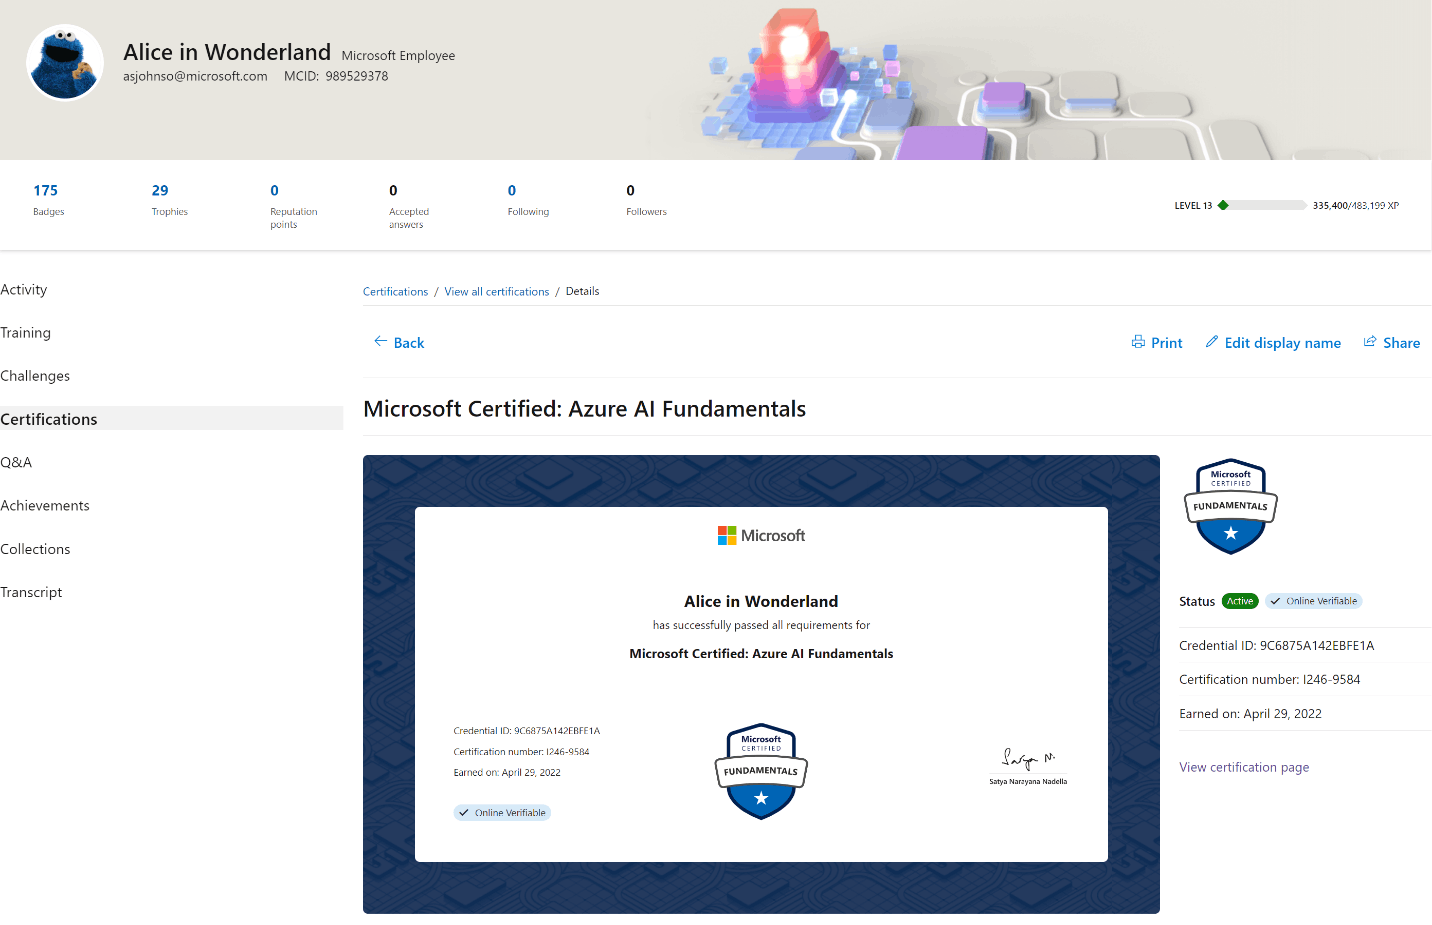Click the Online Verifiable tag on the certificate
Screen dimensions: 1432x925
tap(502, 813)
